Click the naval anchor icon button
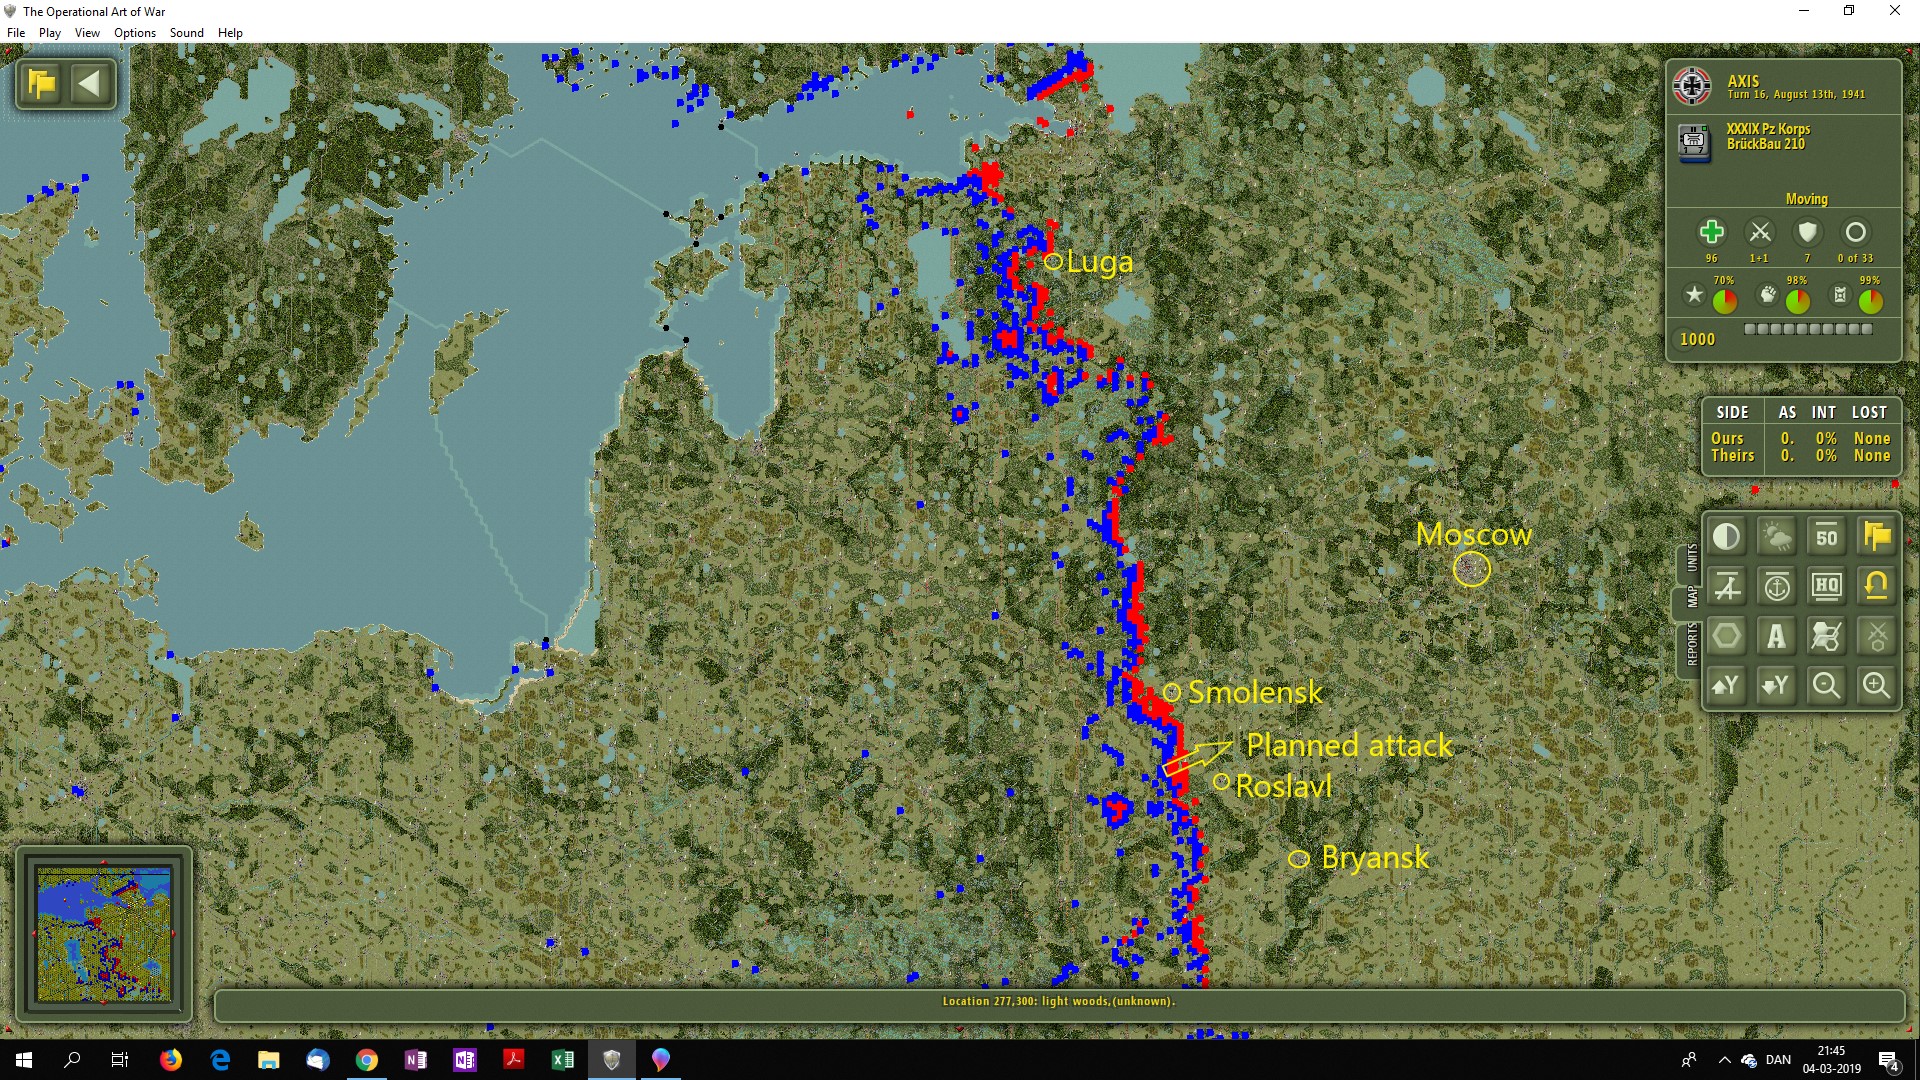1920x1080 pixels. click(x=1777, y=586)
